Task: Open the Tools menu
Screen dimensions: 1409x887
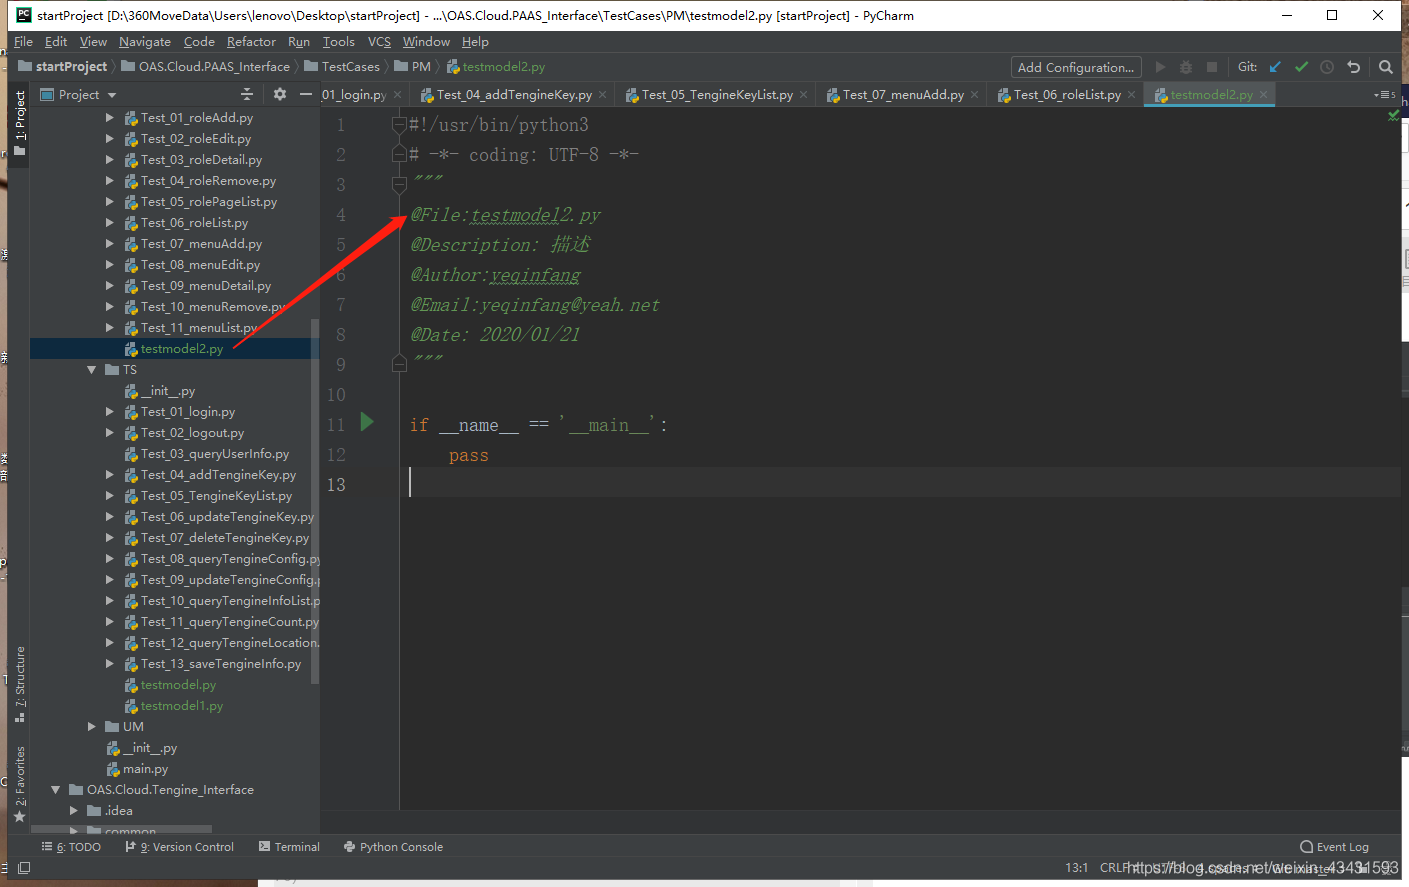Action: 338,42
